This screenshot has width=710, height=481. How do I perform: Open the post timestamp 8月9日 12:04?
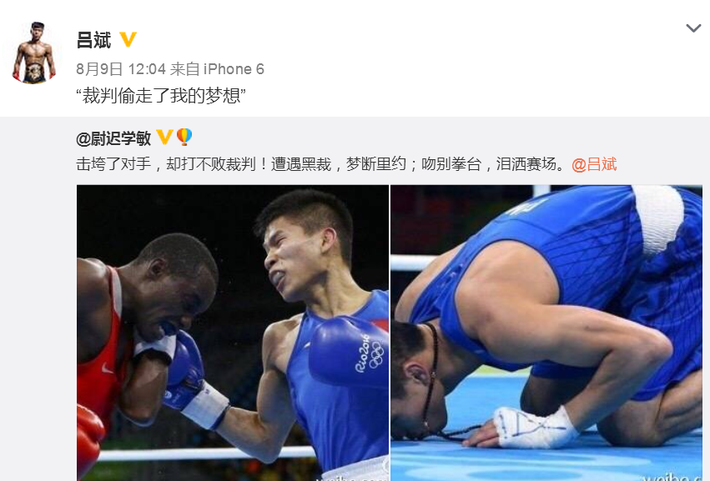[x=121, y=69]
